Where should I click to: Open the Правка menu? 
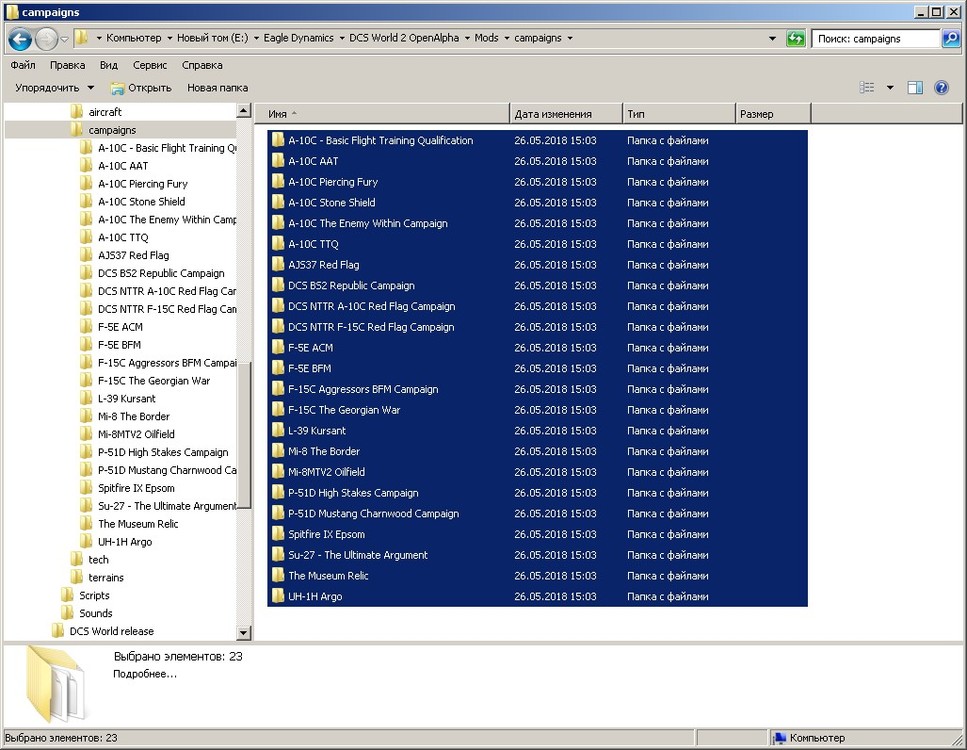tap(67, 65)
